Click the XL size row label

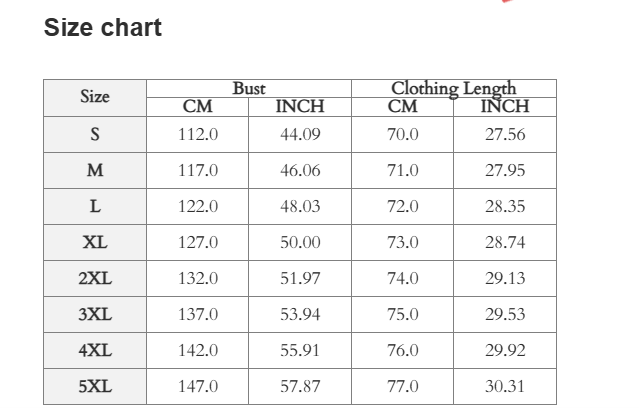pos(95,243)
